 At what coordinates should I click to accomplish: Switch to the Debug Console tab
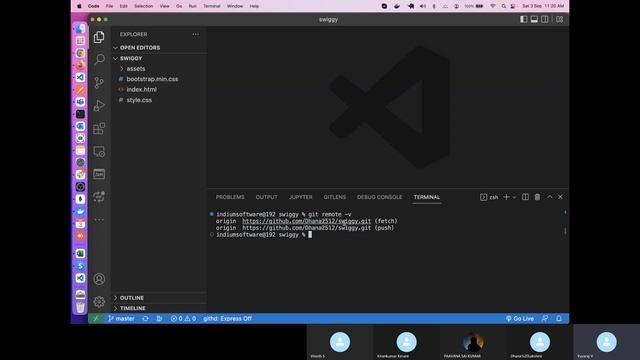coord(380,197)
